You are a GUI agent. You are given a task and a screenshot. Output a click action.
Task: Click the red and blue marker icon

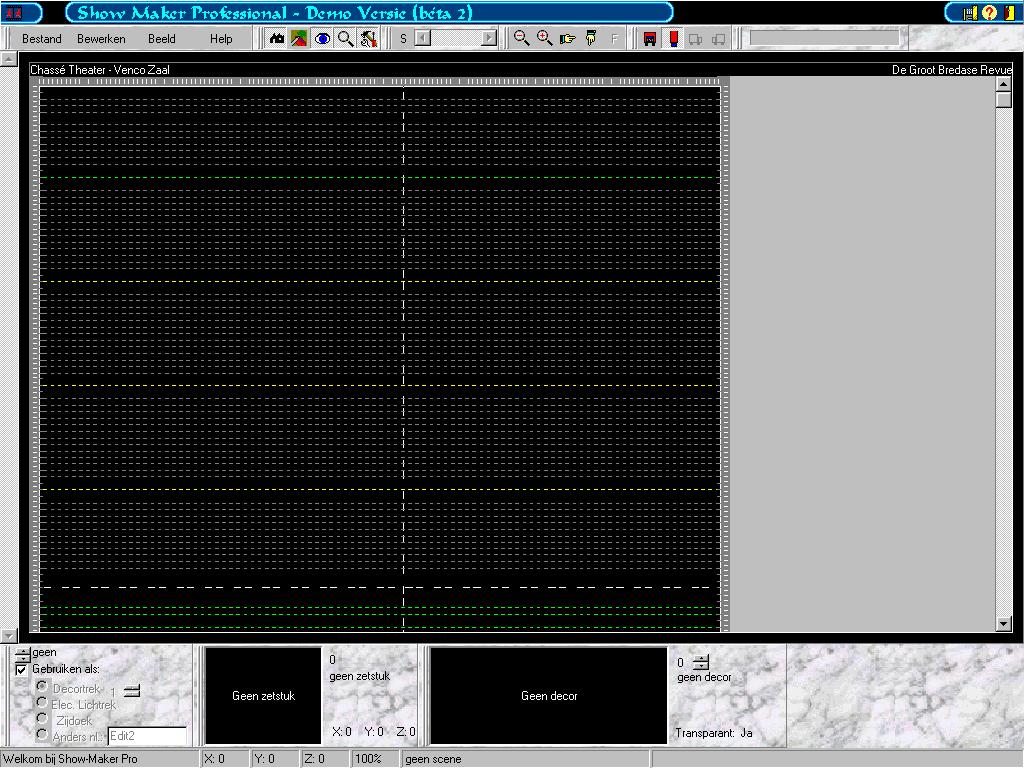point(673,39)
